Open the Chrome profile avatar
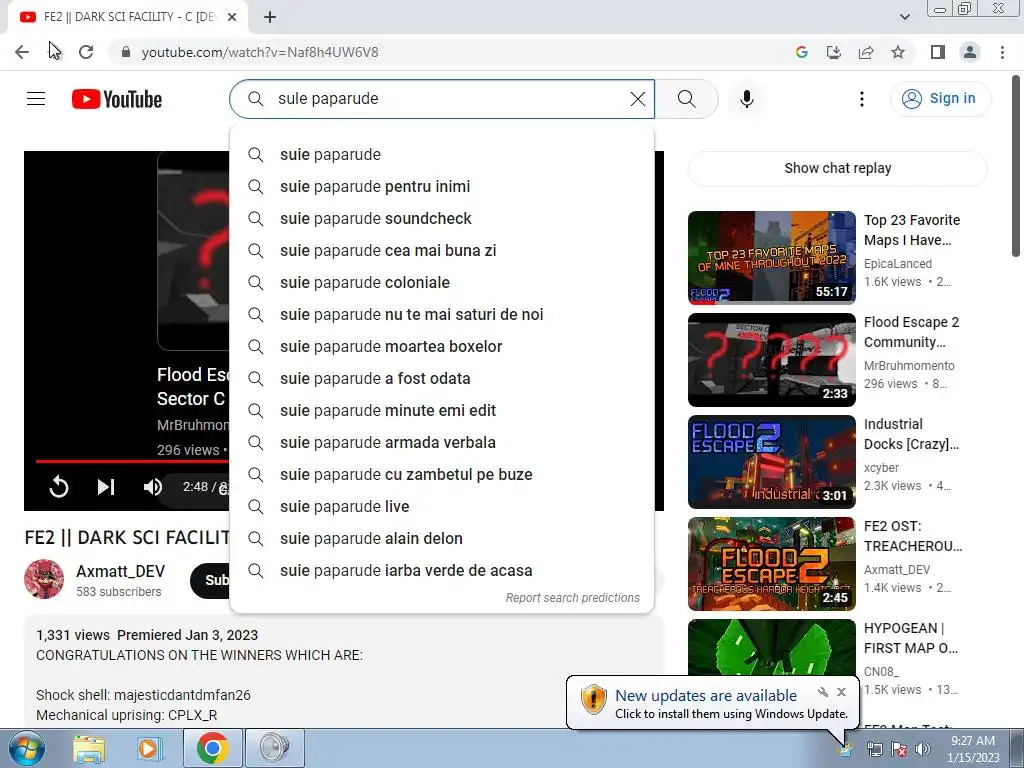1024x768 pixels. click(970, 52)
